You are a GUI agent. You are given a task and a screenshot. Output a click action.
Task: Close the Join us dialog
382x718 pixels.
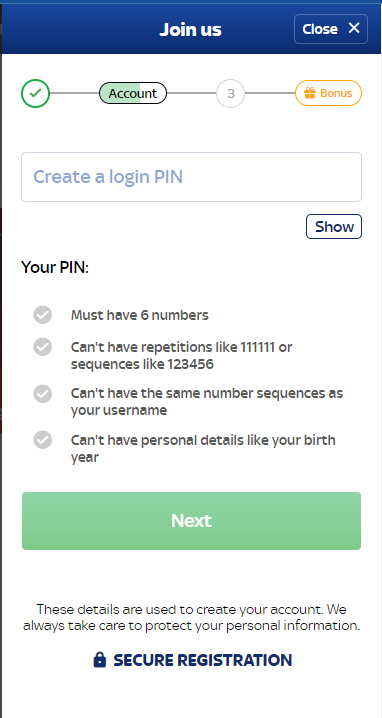(x=331, y=29)
